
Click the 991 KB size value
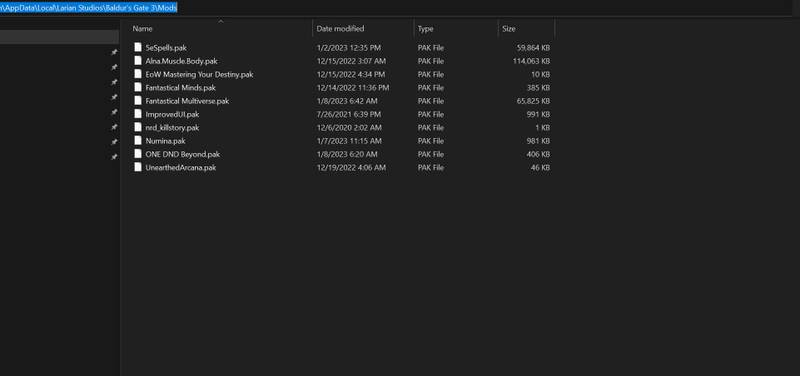click(538, 114)
